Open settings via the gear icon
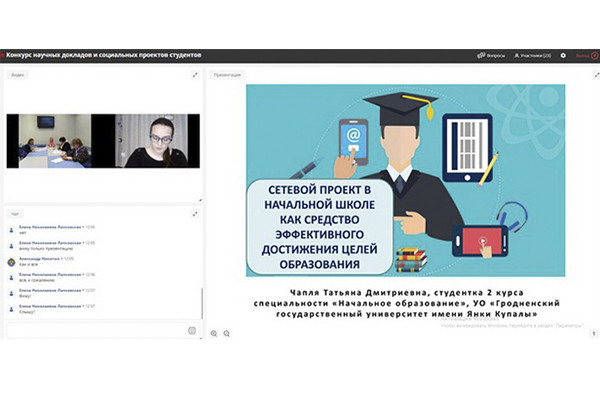This screenshot has width=600, height=400. pyautogui.click(x=563, y=56)
